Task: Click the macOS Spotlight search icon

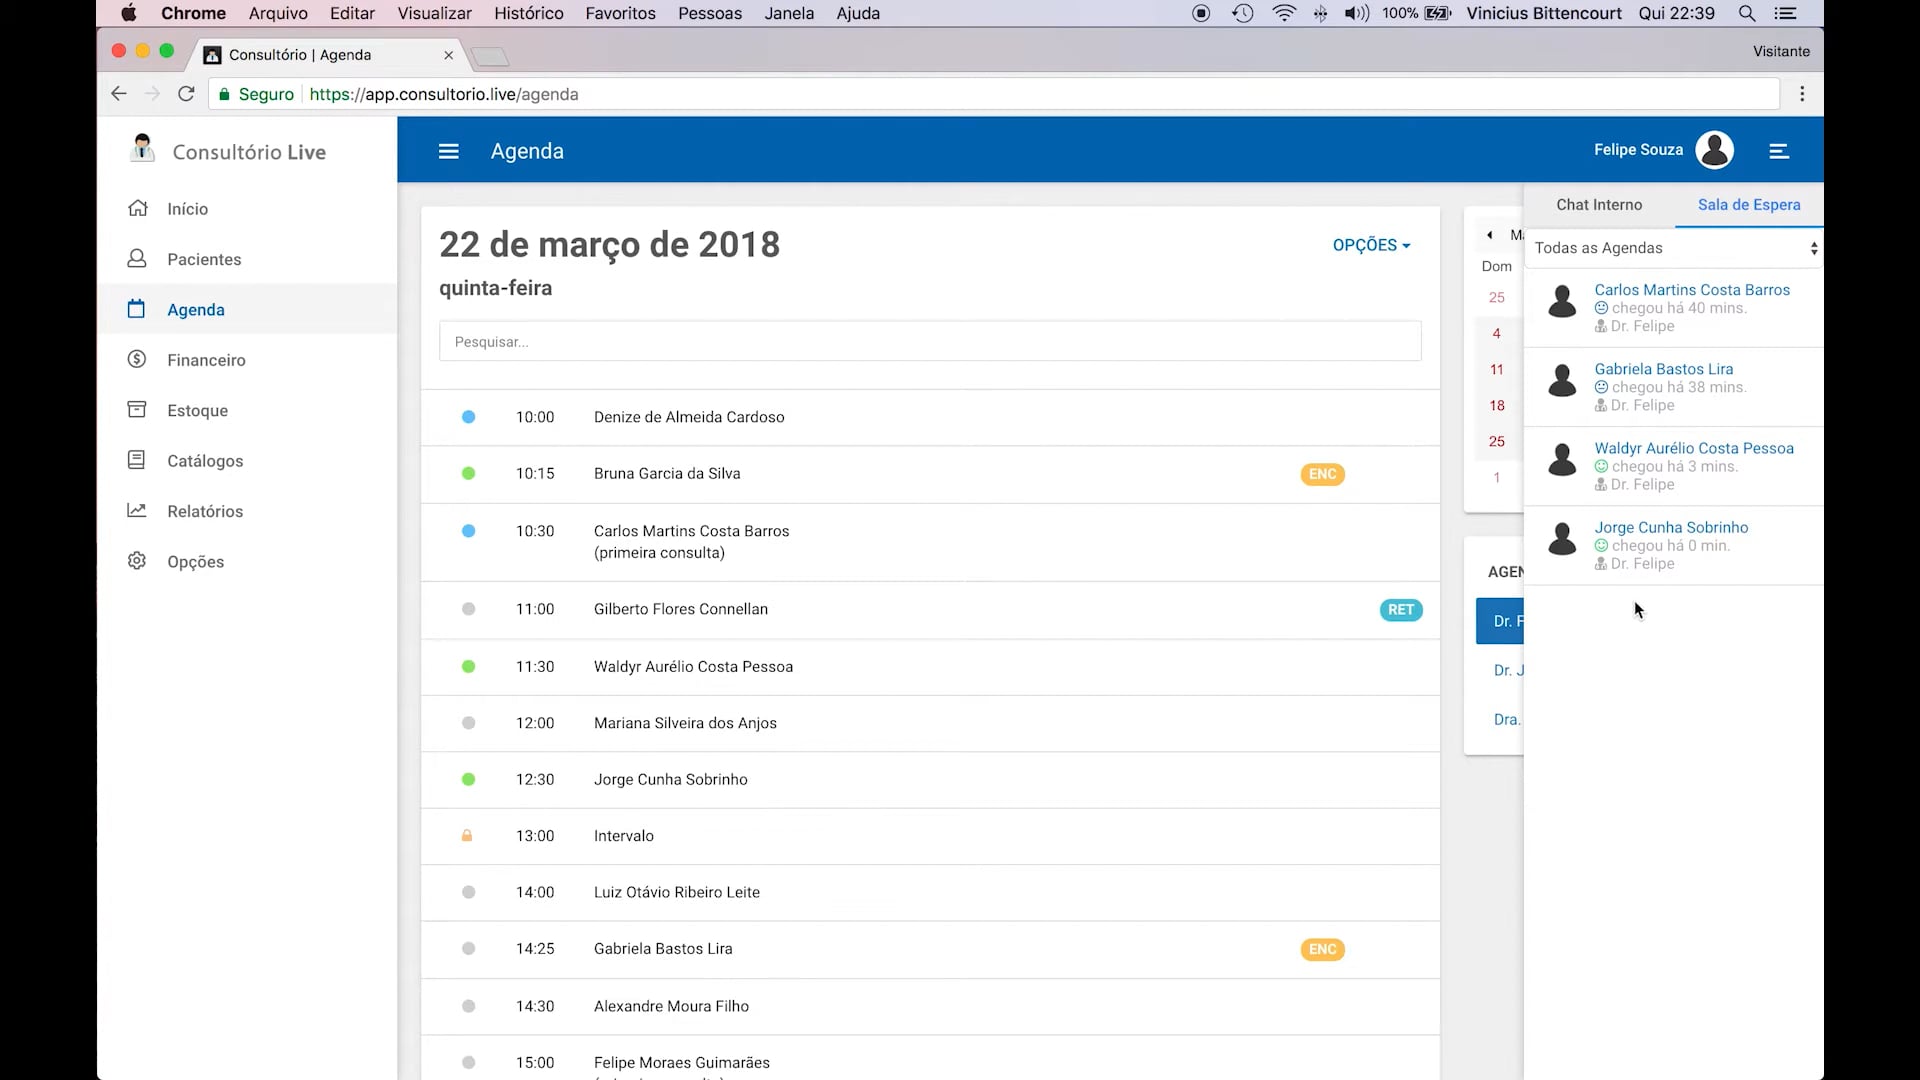Action: pos(1747,13)
